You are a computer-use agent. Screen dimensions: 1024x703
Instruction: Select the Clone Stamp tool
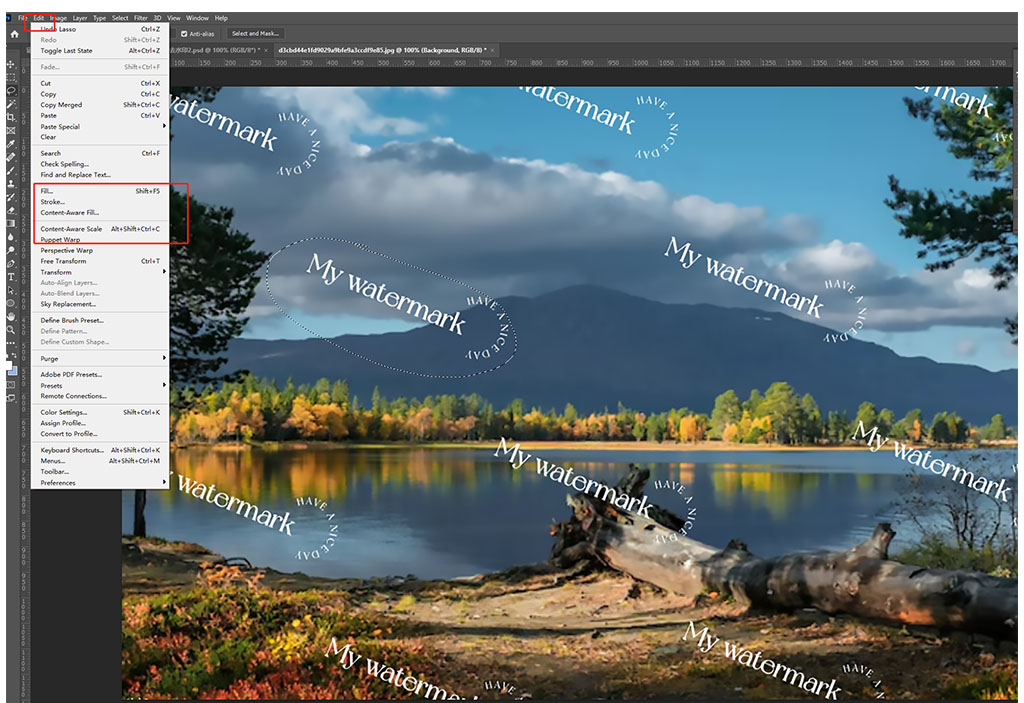click(11, 184)
